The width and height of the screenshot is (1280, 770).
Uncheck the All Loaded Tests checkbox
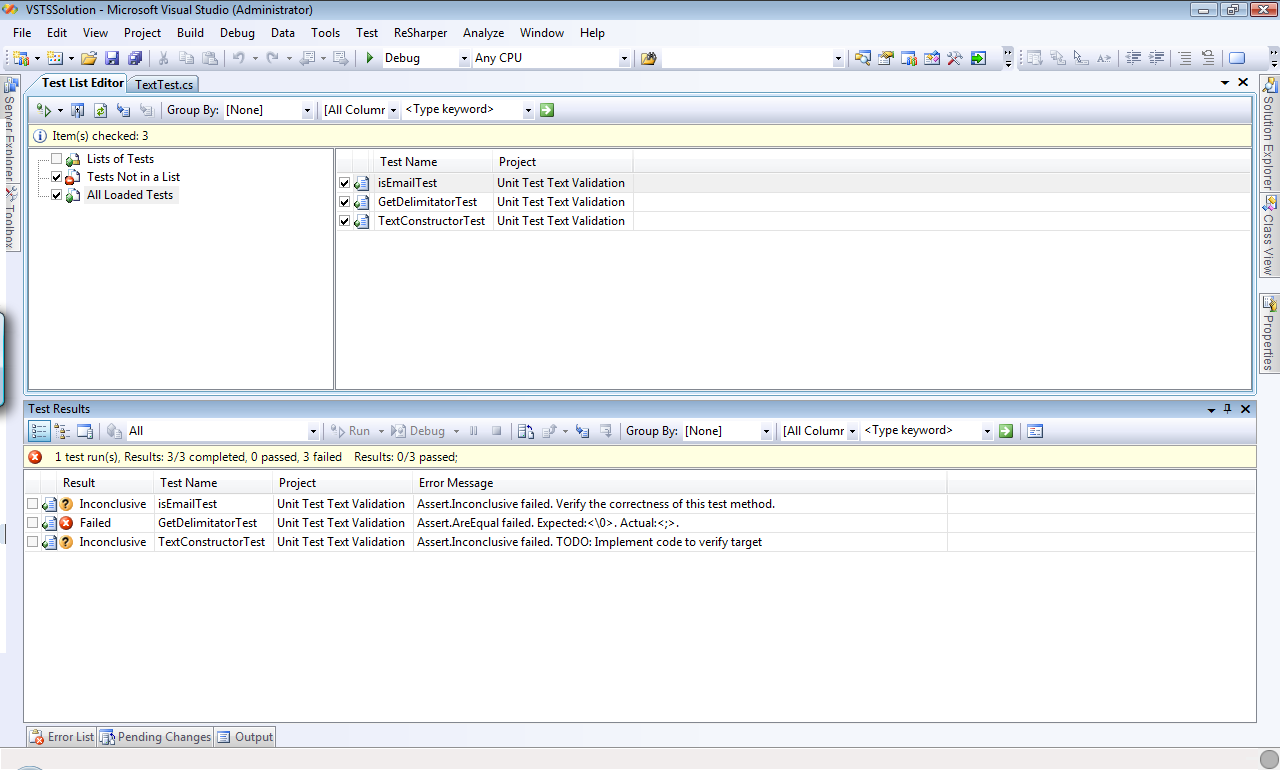coord(56,195)
